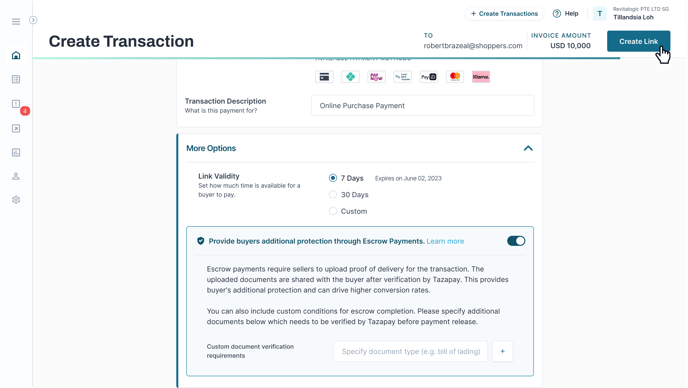This screenshot has height=388, width=688.
Task: Open the user profile sidebar icon
Action: pos(16,176)
